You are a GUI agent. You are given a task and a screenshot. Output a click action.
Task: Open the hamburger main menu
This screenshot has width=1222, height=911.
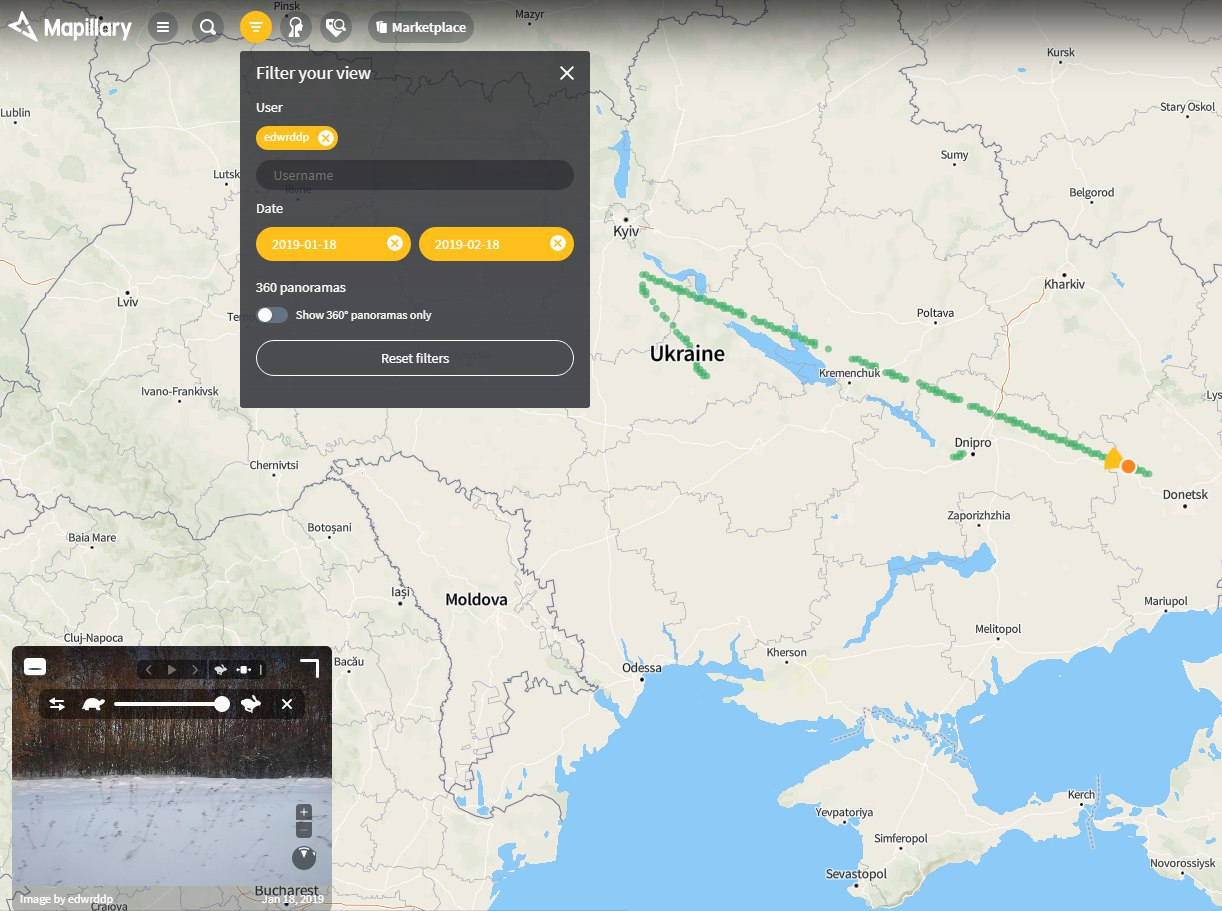click(x=163, y=27)
